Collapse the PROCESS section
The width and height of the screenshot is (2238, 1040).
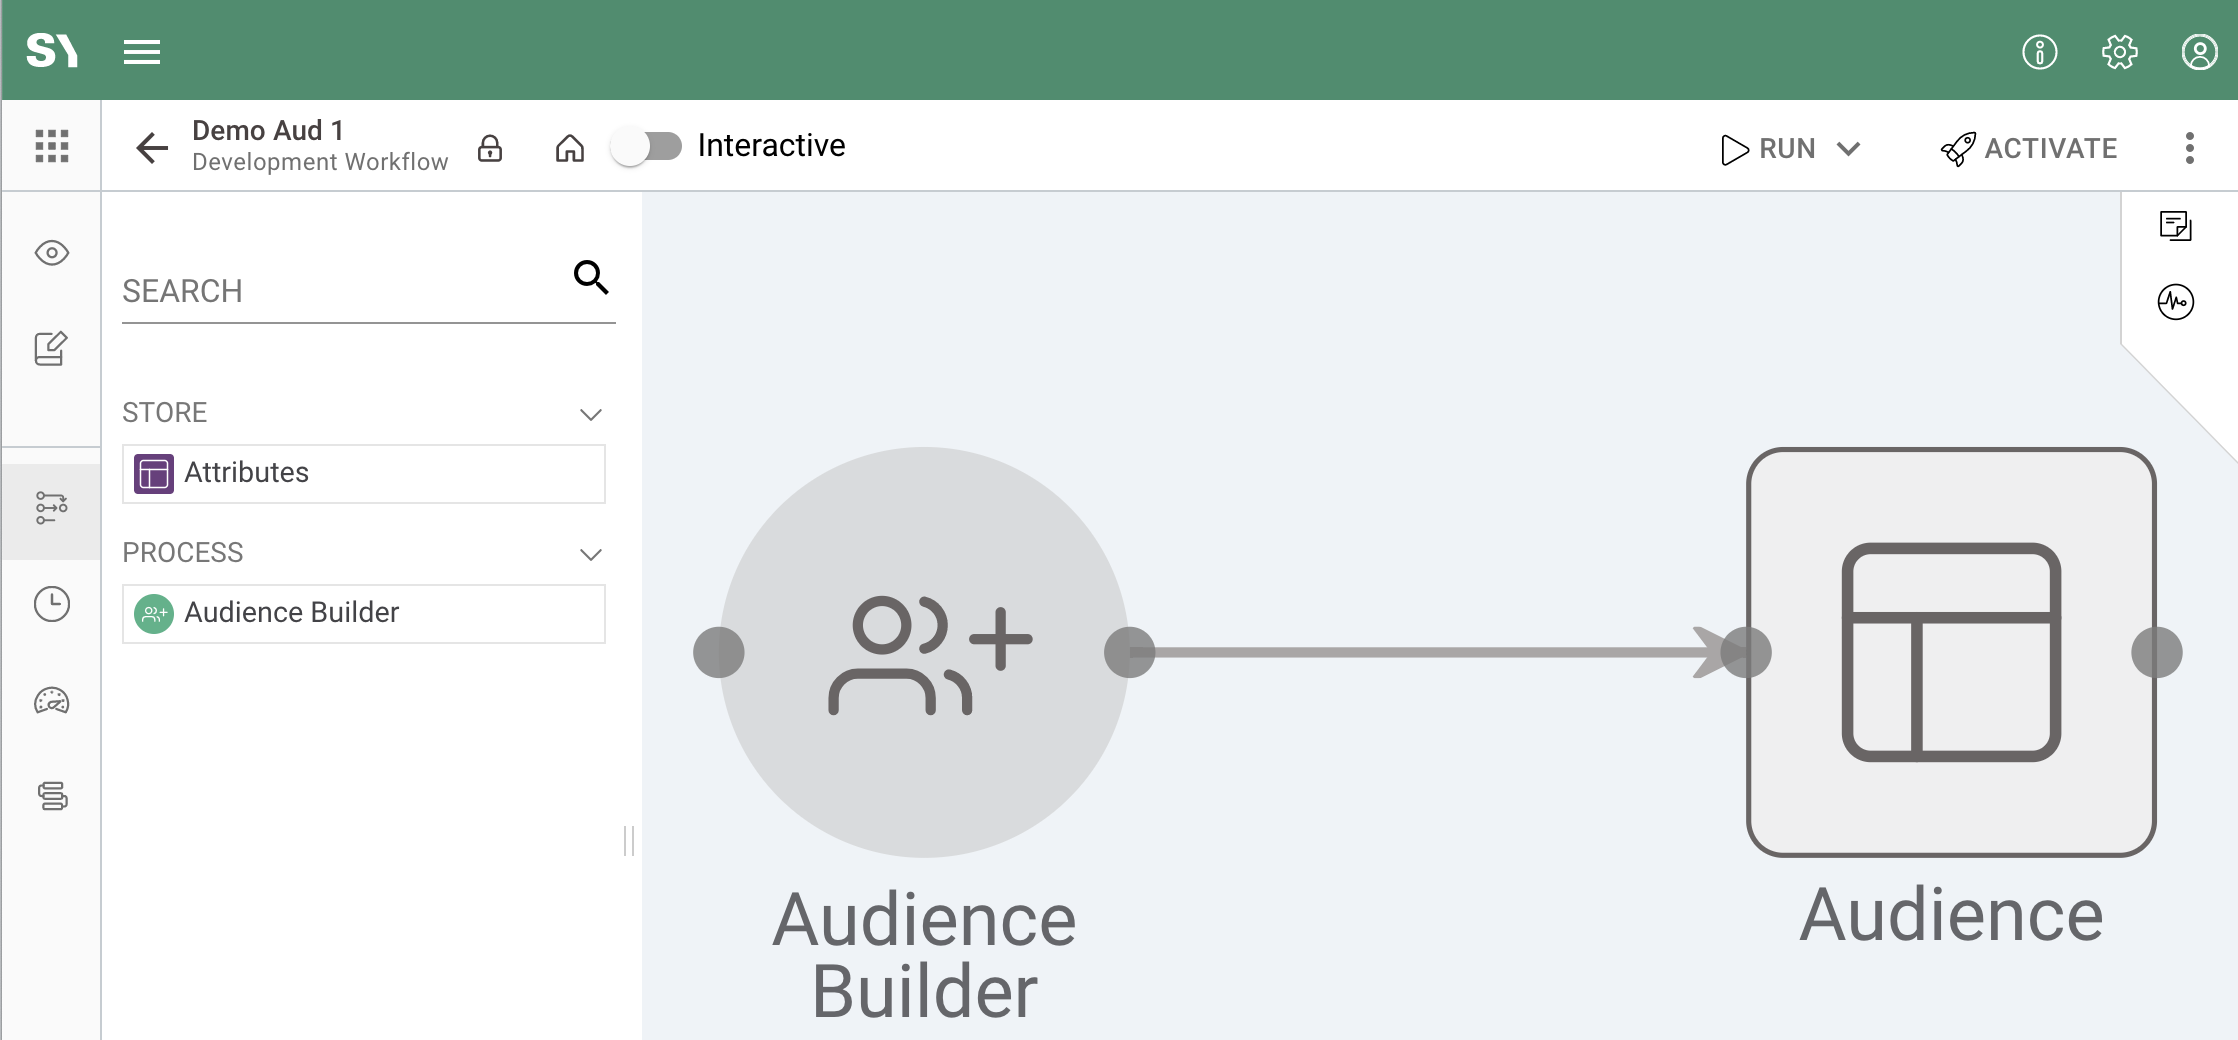[x=592, y=554]
